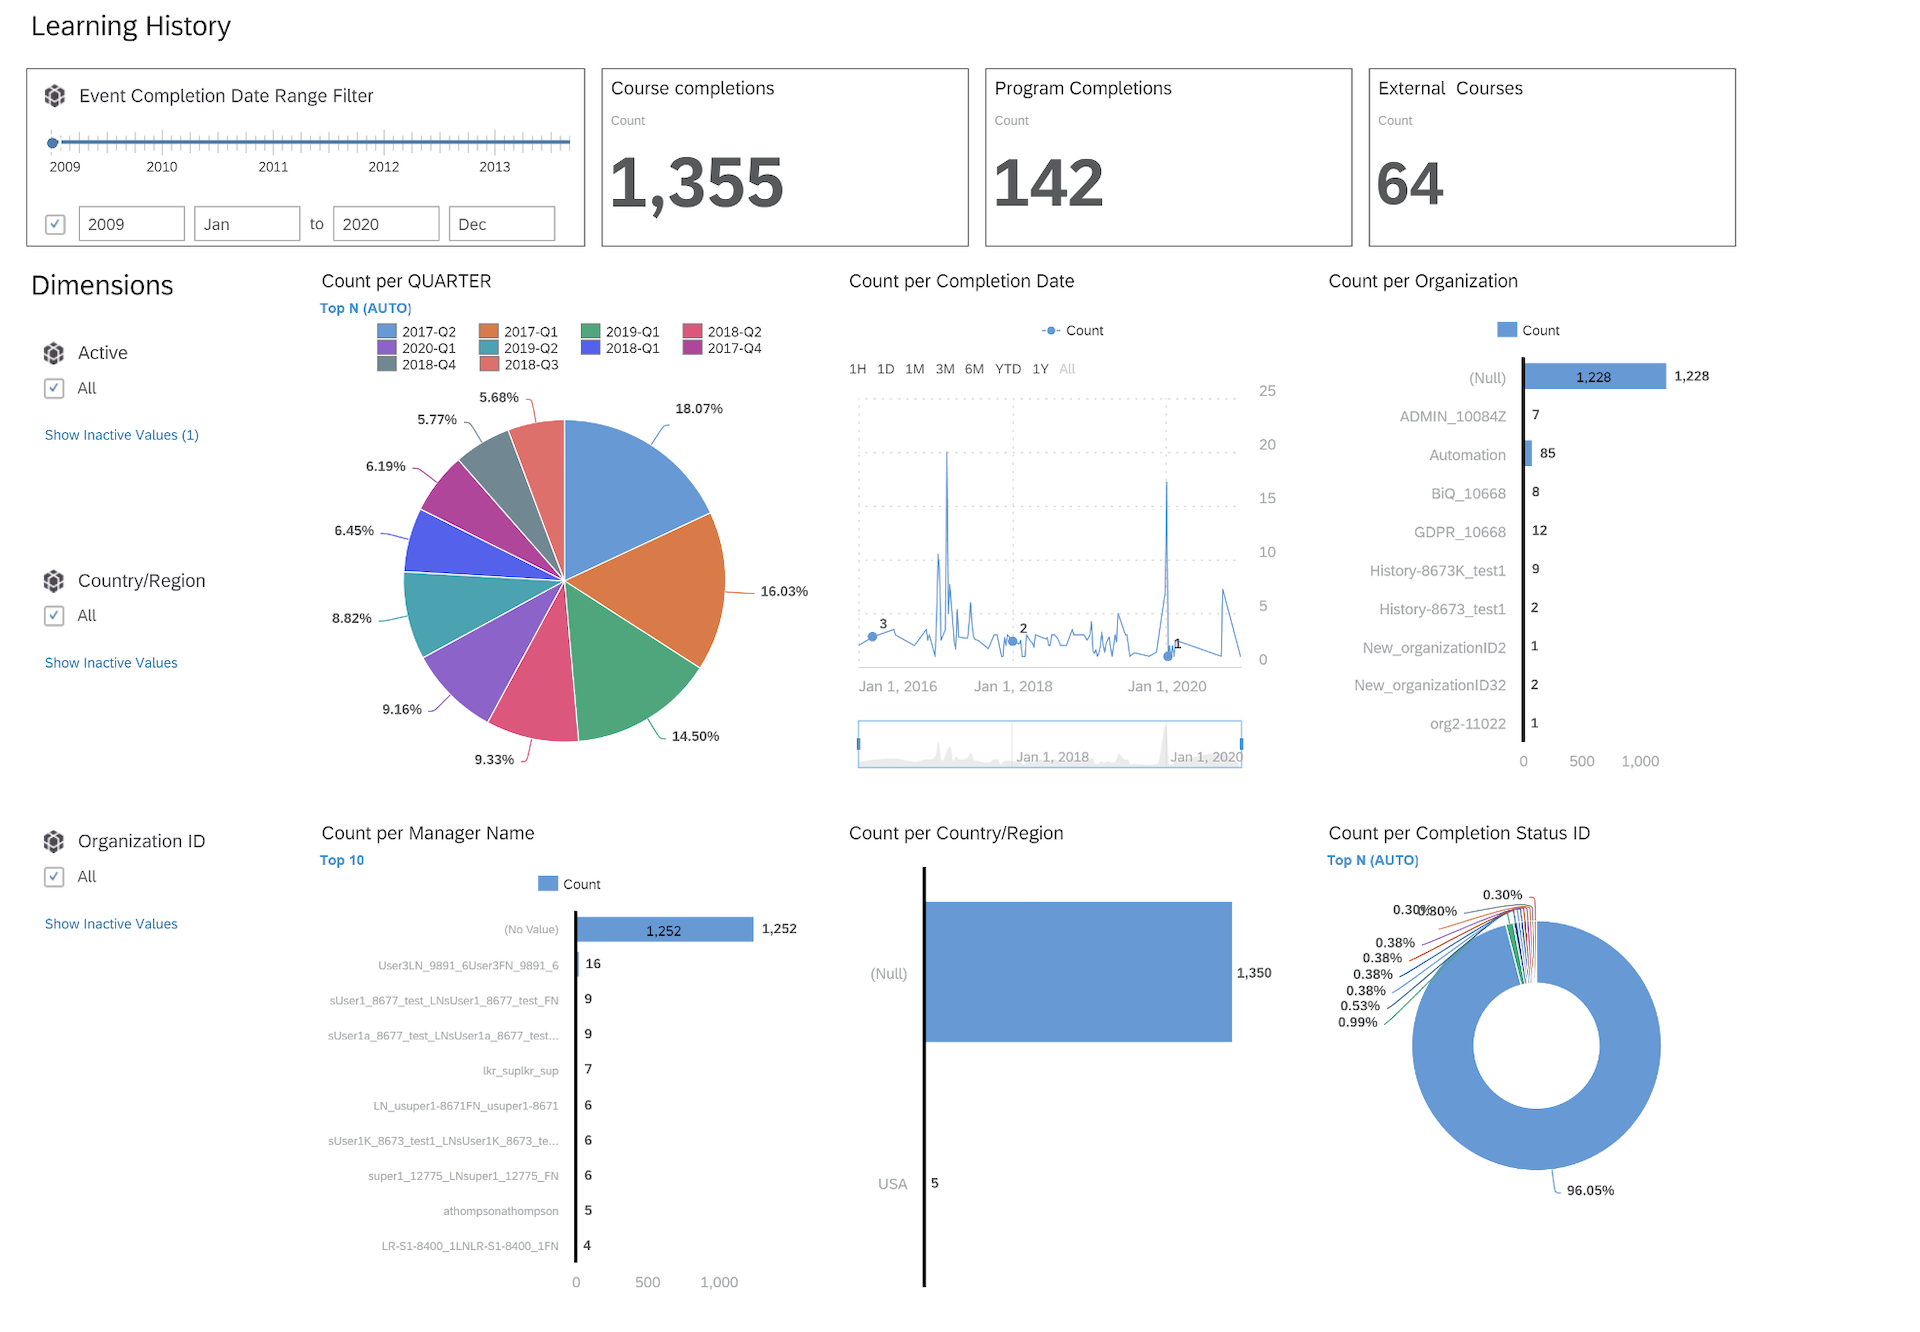Image resolution: width=1920 pixels, height=1332 pixels.
Task: Click the Active dimension filter icon
Action: 54,353
